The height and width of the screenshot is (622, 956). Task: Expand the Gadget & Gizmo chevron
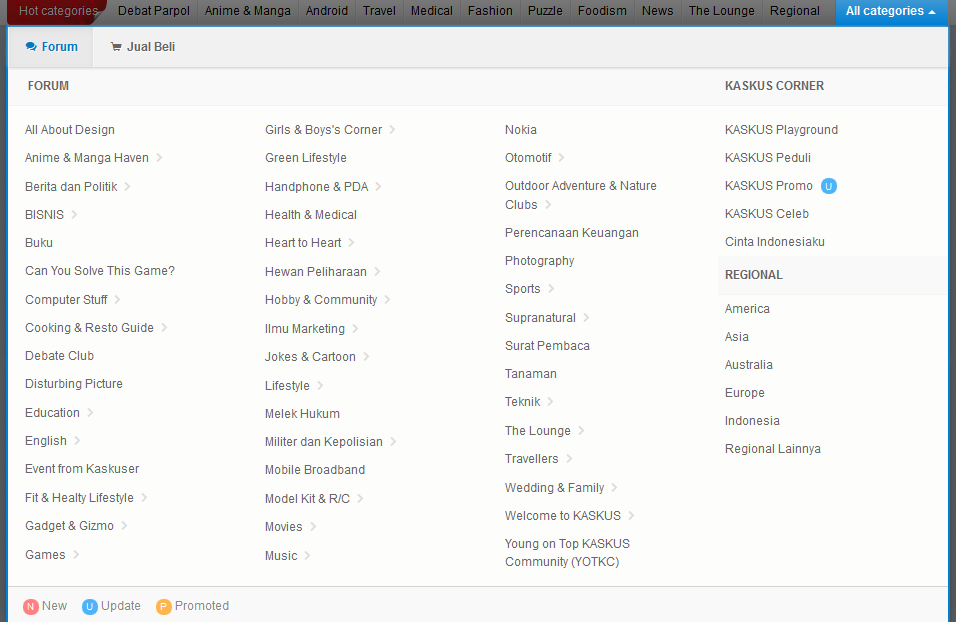coord(124,525)
